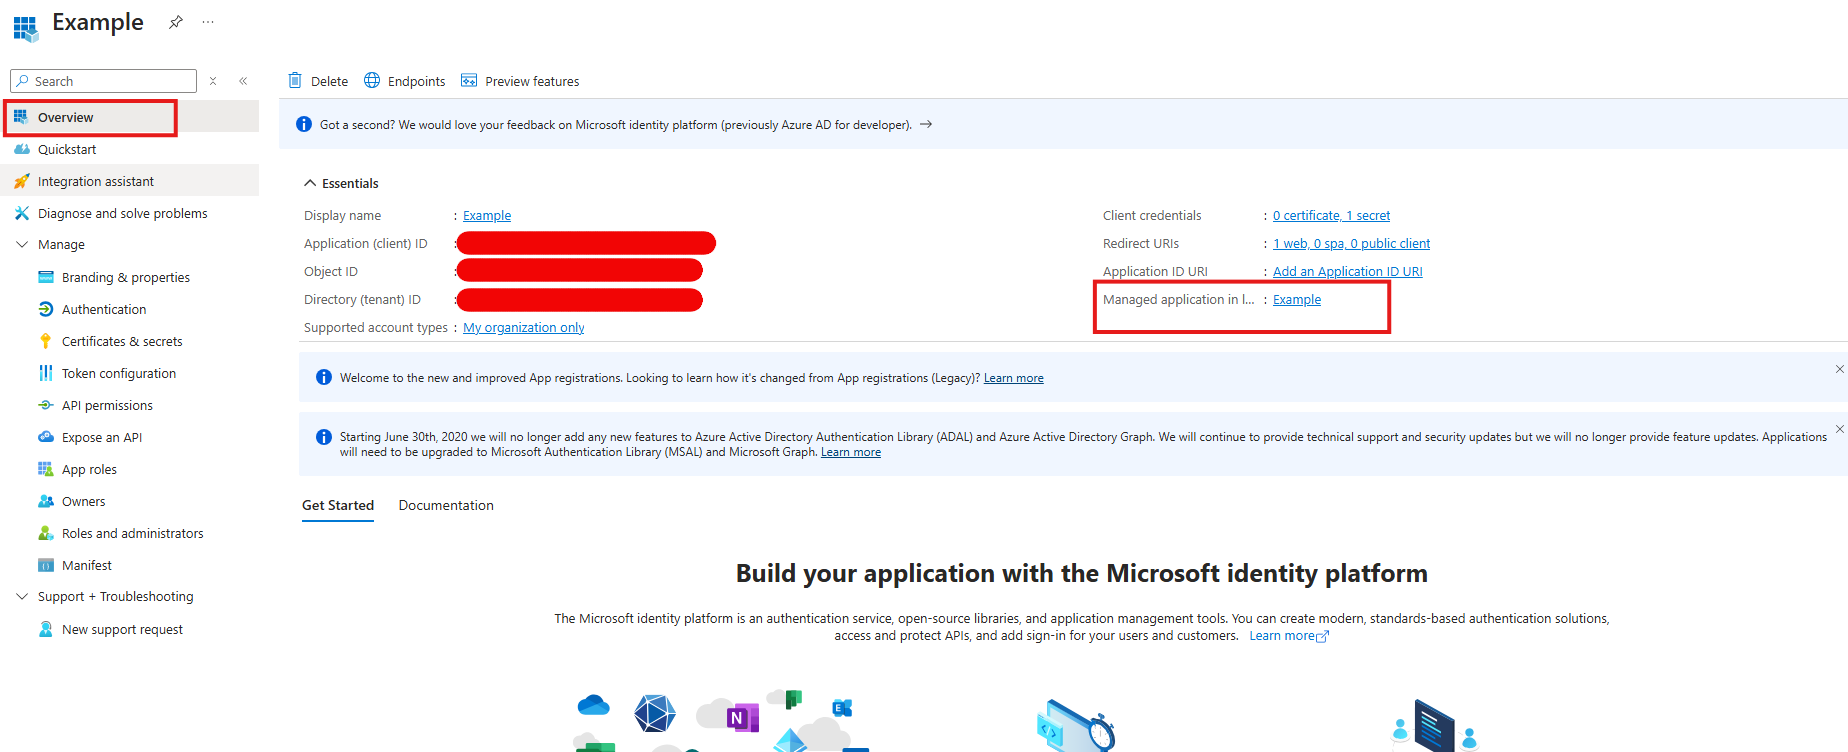Collapse the sidebar with double chevron
Screen dimensions: 1848x752
coord(243,81)
